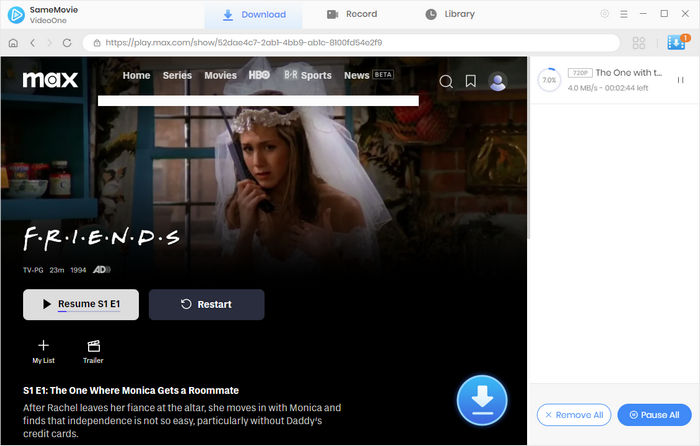Click the episode description text

[182, 421]
